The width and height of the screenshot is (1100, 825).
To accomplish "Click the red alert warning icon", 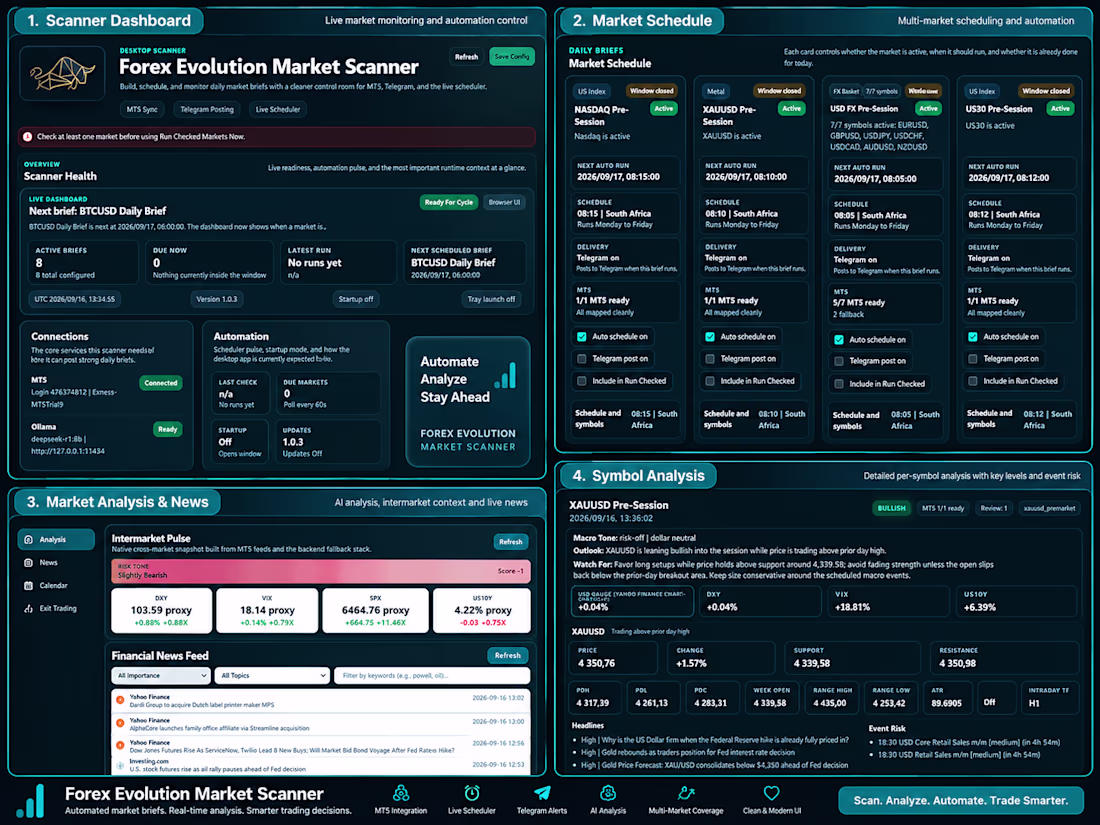I will pos(27,137).
